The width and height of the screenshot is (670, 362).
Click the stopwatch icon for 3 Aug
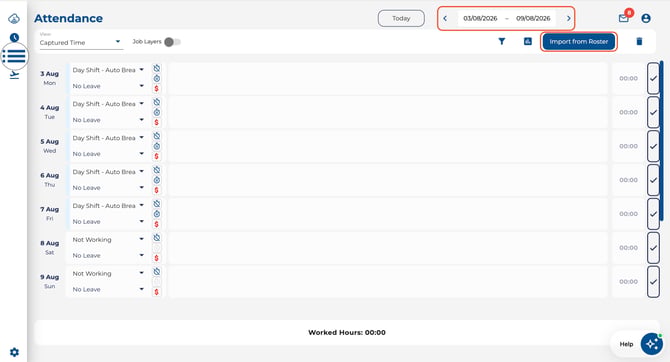click(x=157, y=79)
